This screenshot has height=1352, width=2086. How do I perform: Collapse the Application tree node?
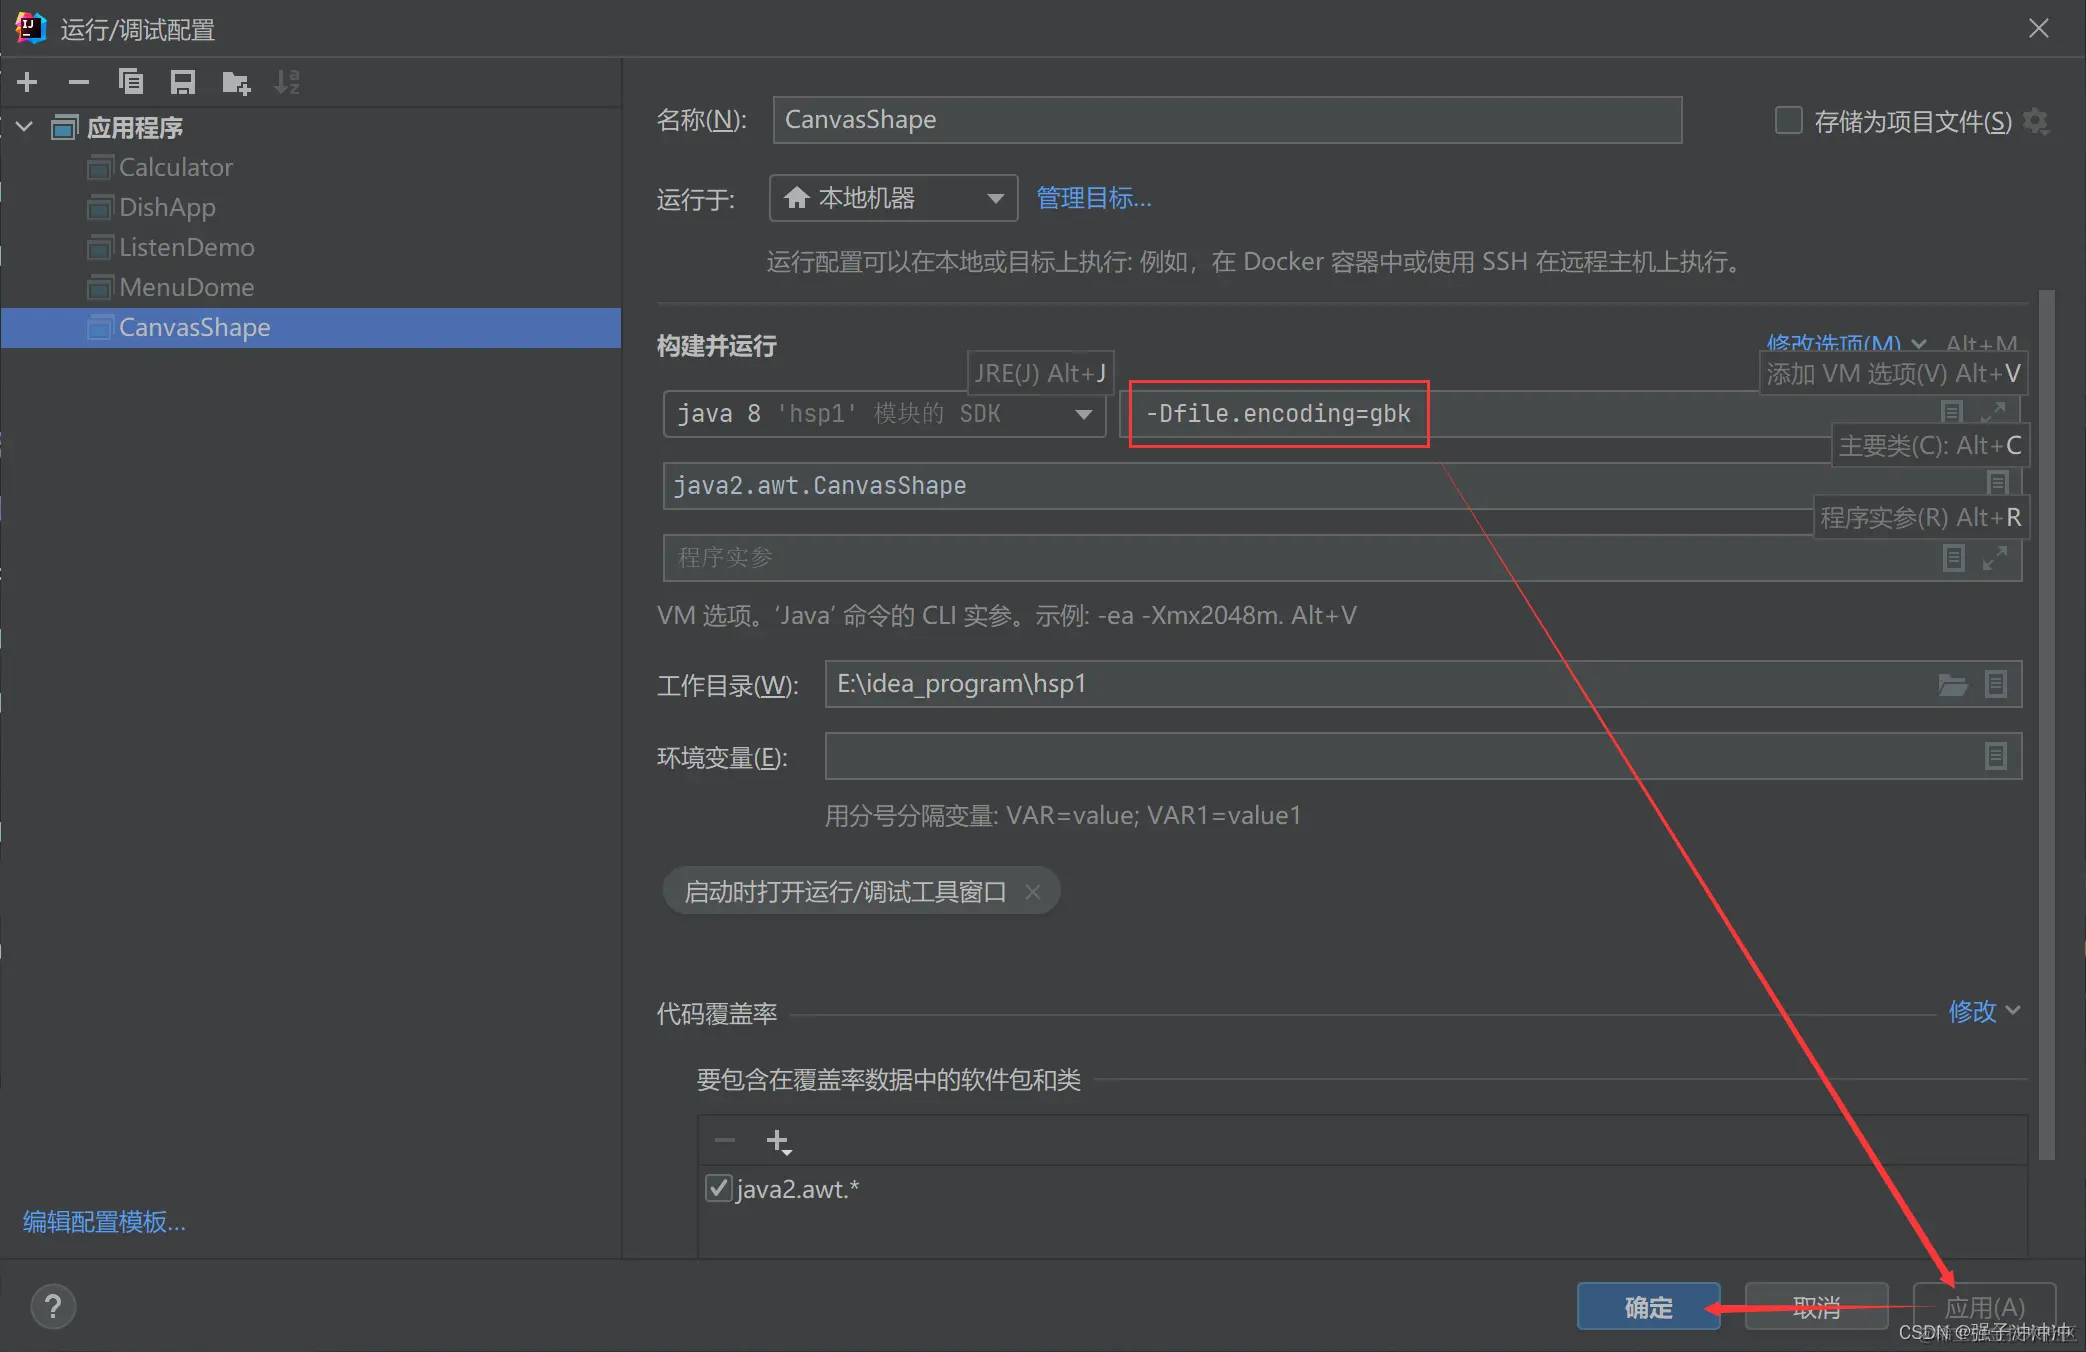pyautogui.click(x=25, y=127)
